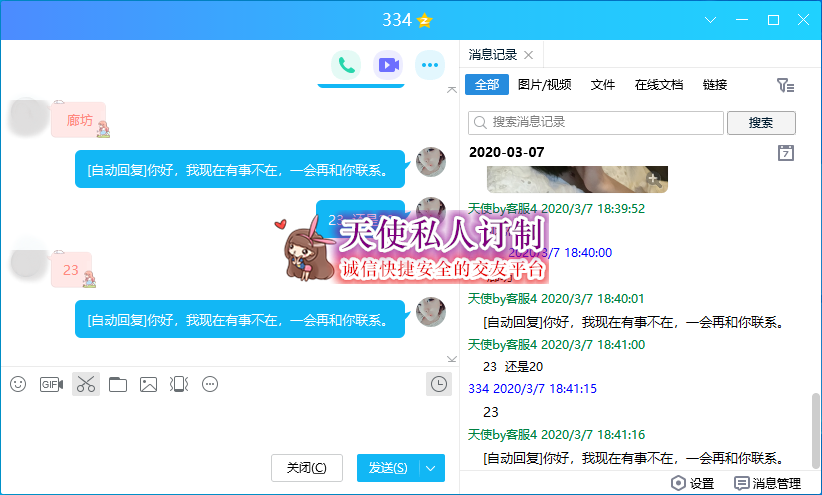Click the send image icon
The image size is (822, 495).
[149, 384]
